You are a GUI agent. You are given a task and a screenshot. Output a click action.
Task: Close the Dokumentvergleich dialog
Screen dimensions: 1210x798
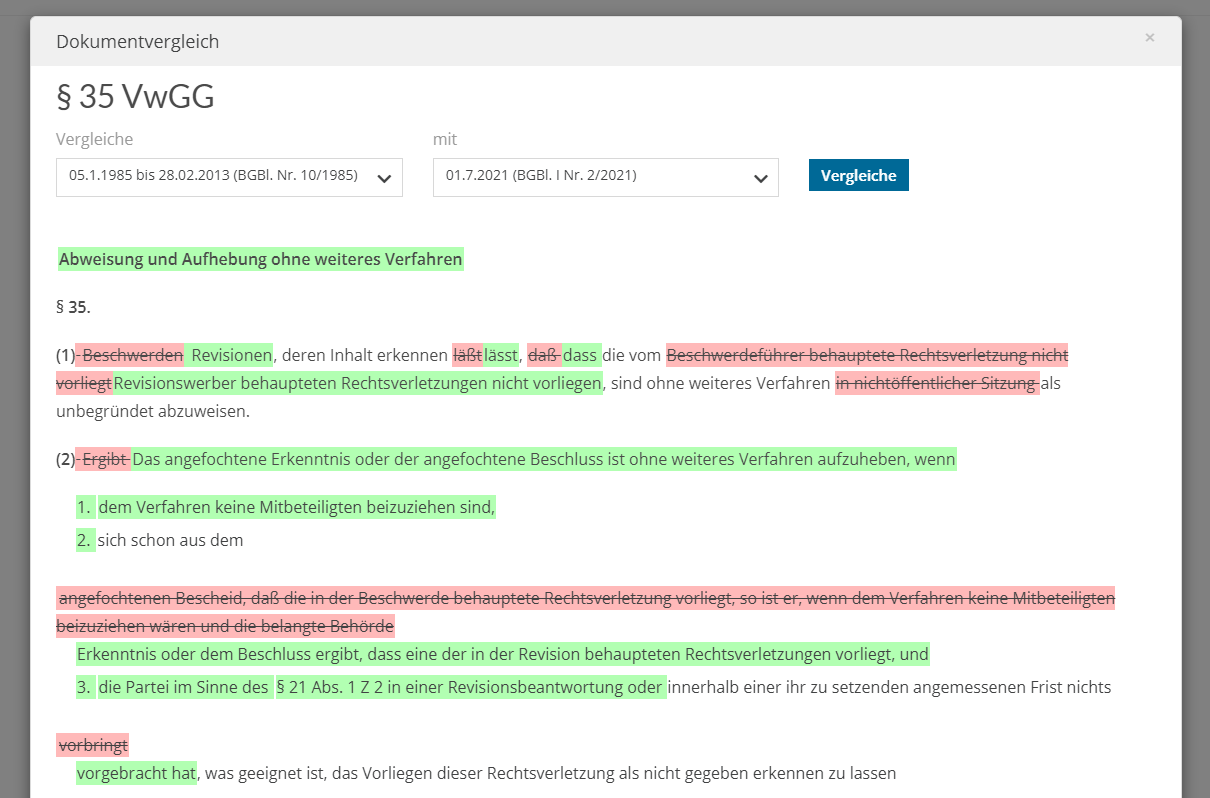click(1149, 38)
